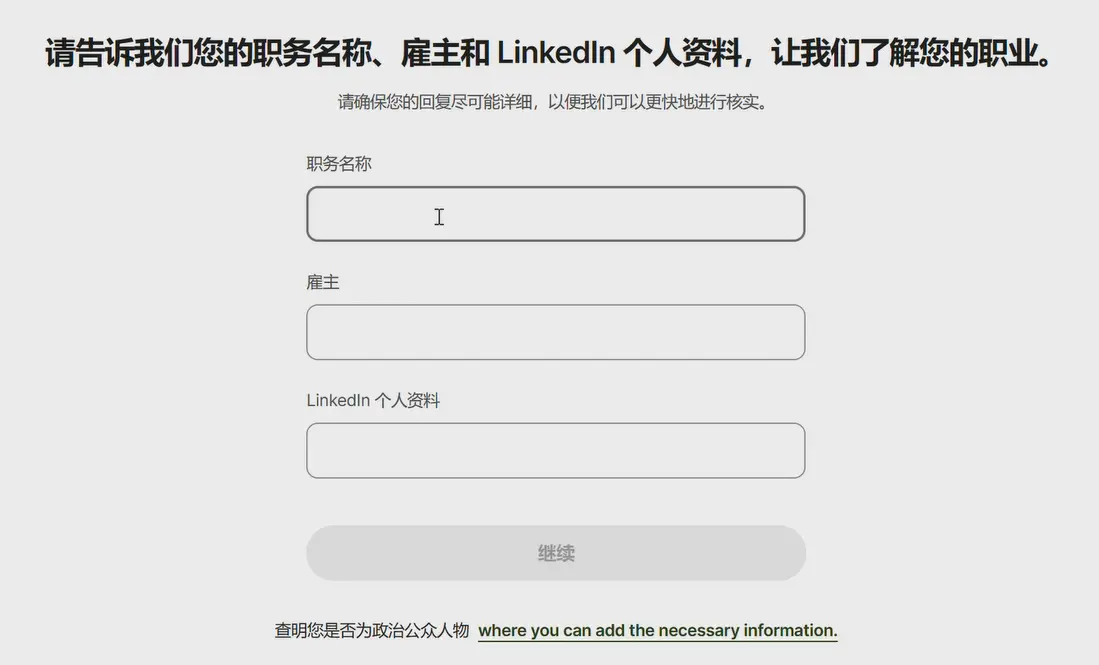
Task: Submit the form using the grey continue button
Action: [x=555, y=553]
